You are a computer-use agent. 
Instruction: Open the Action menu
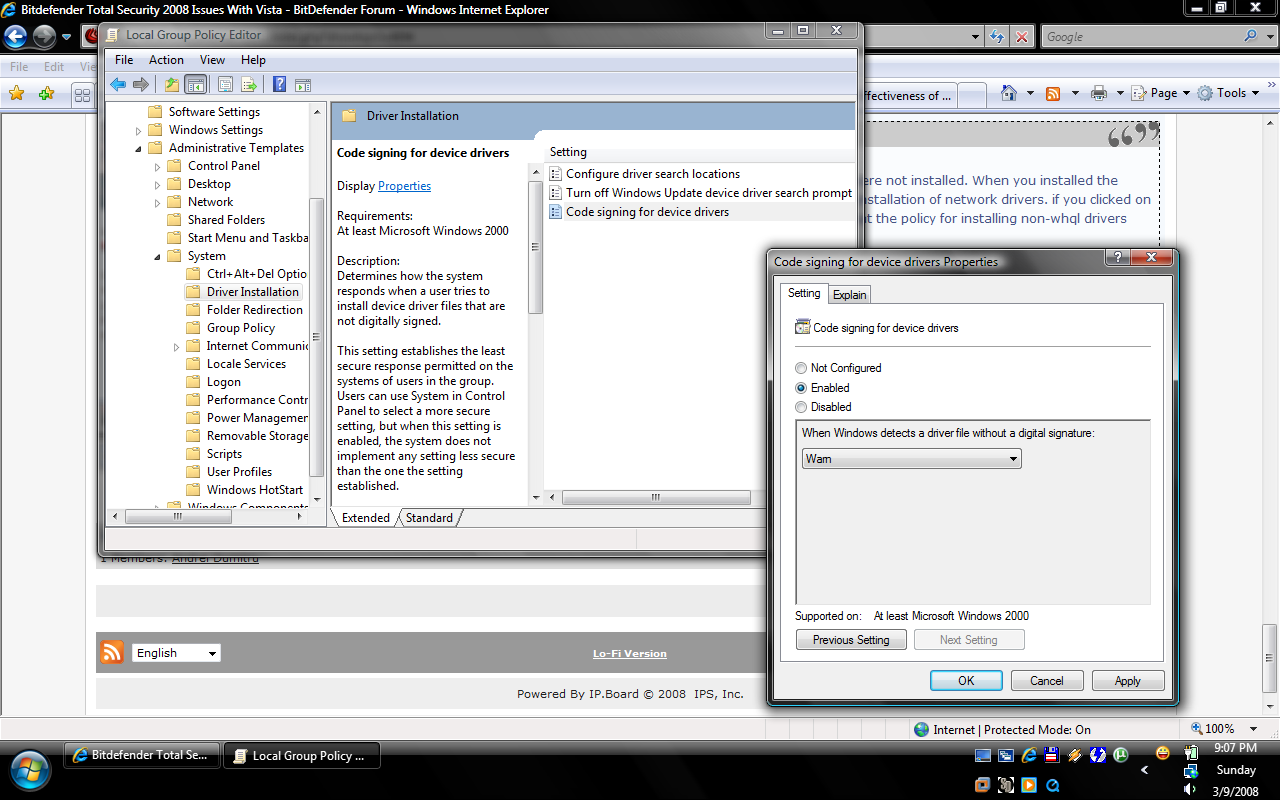pos(166,60)
